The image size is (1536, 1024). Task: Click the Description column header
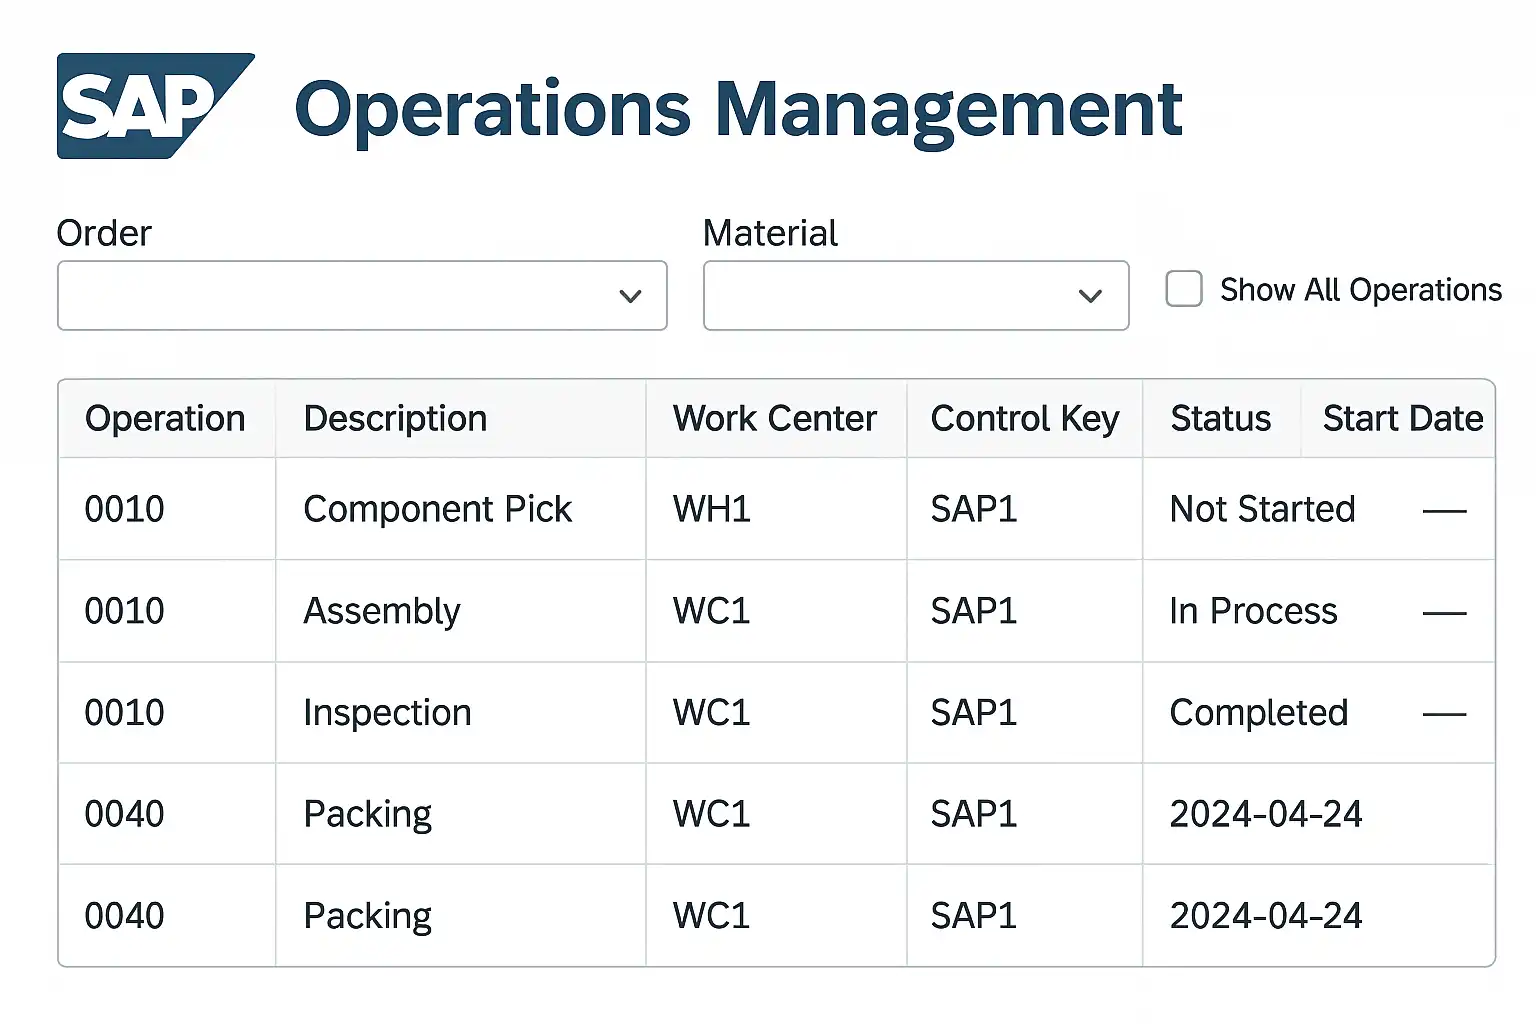[x=395, y=419]
